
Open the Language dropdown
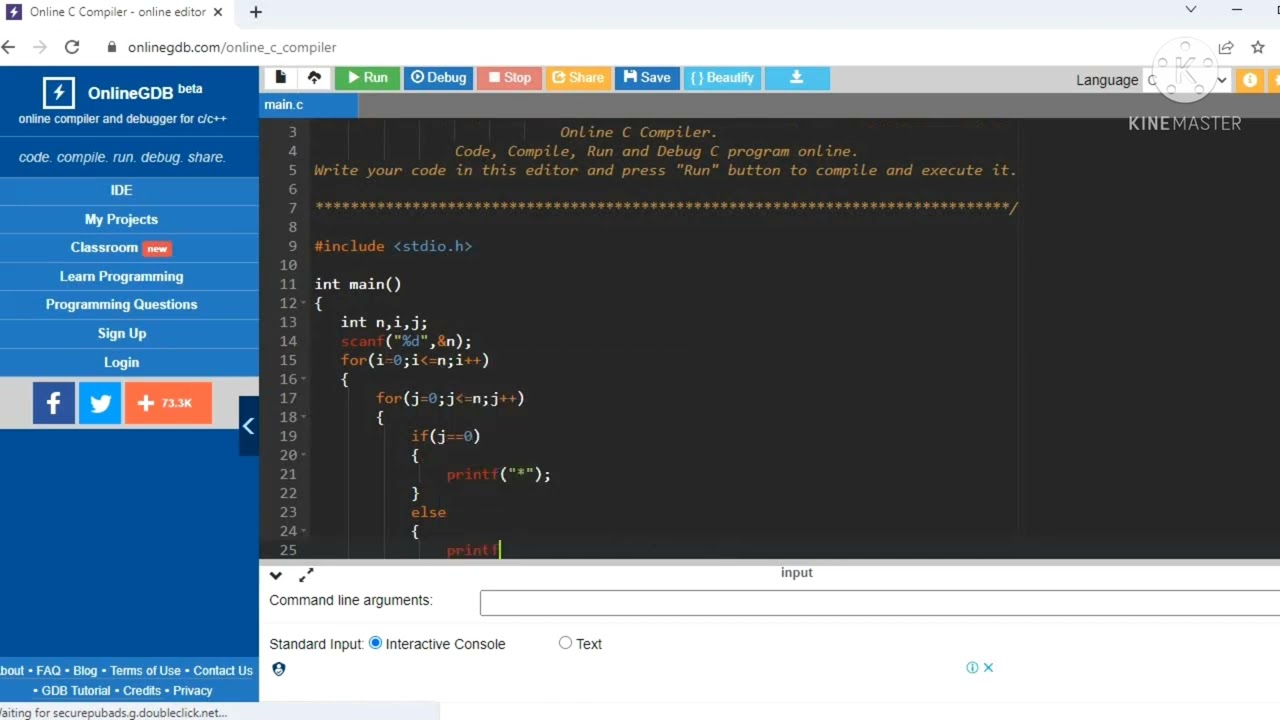tap(1188, 80)
